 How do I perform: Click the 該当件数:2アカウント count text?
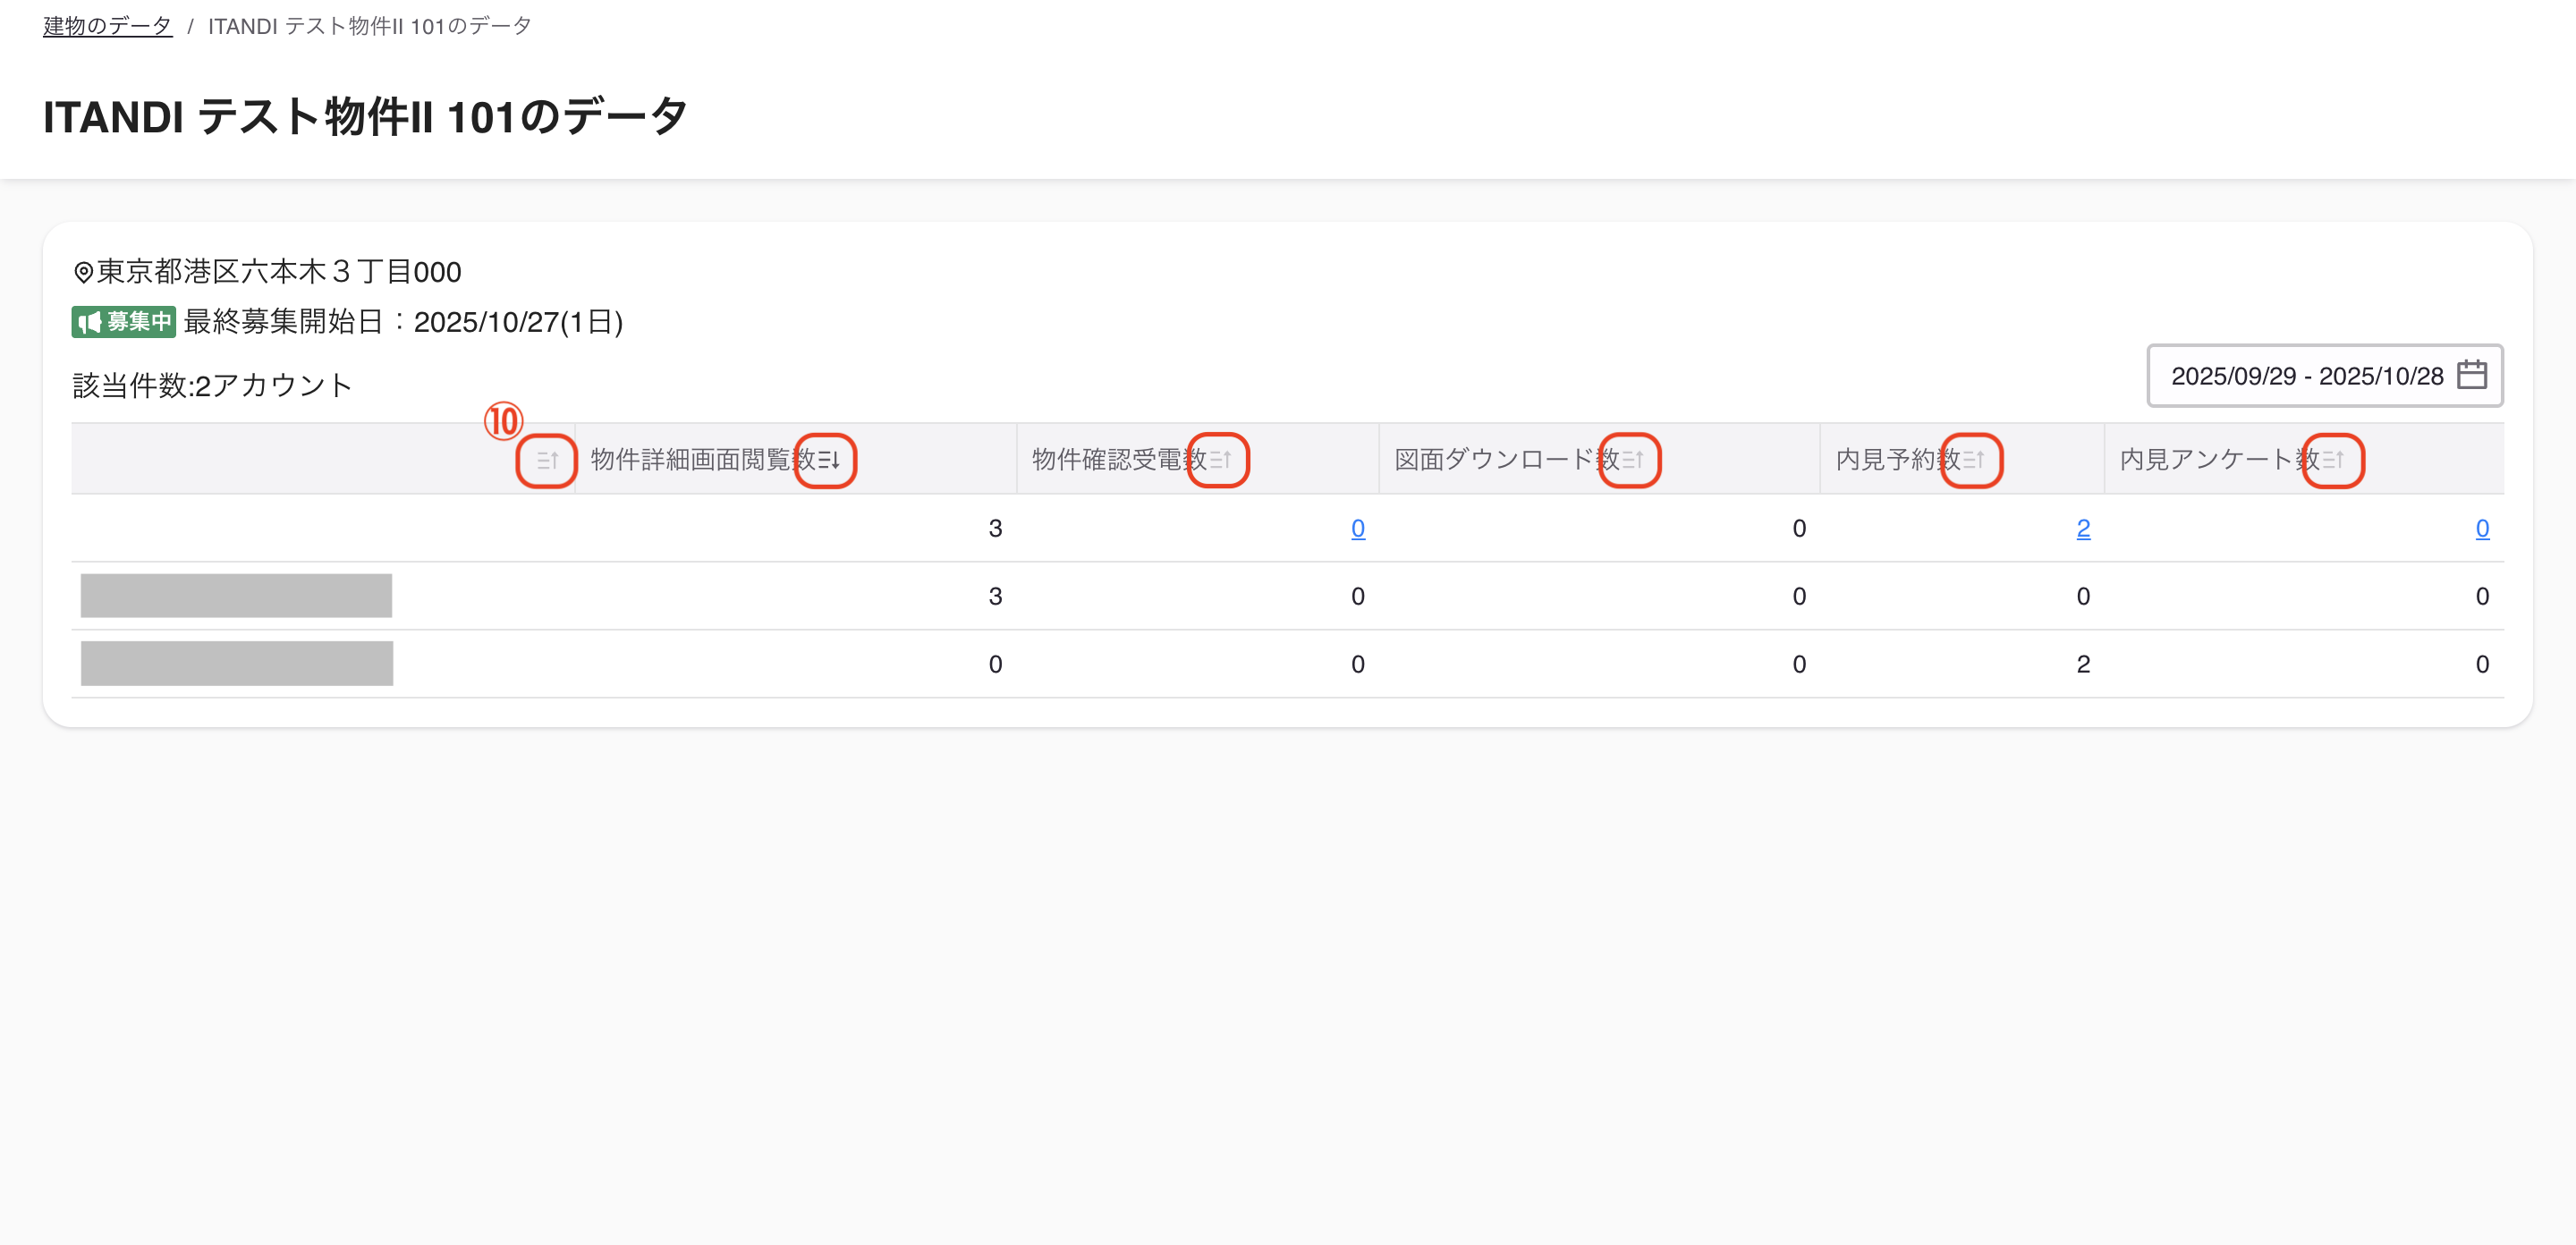[212, 385]
